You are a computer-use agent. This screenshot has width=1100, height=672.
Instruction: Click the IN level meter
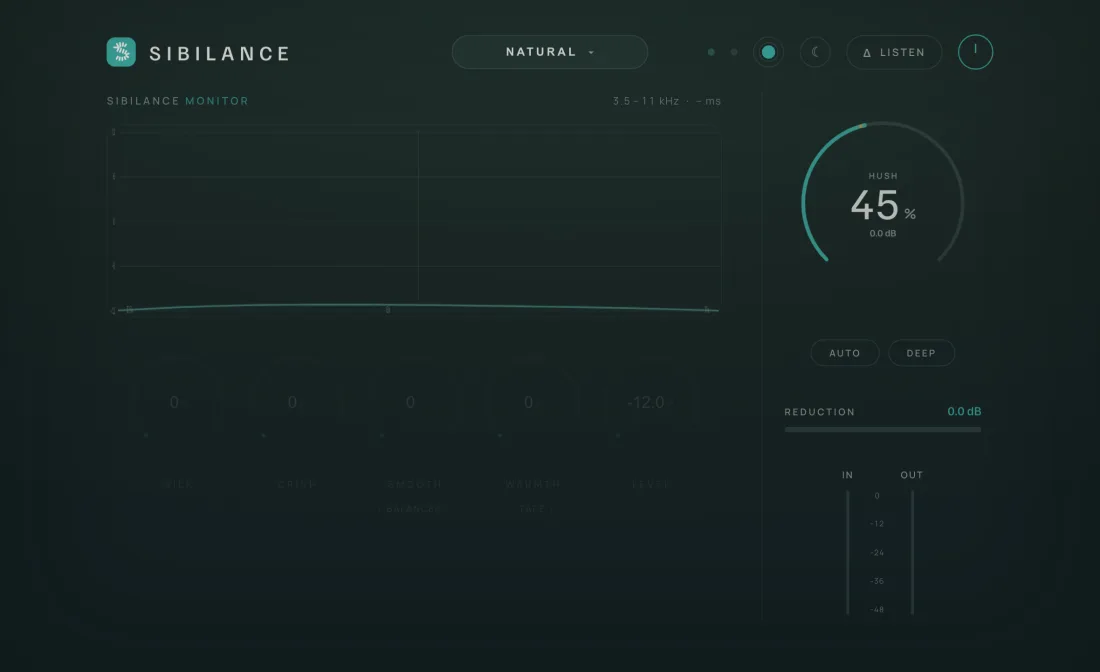point(847,553)
